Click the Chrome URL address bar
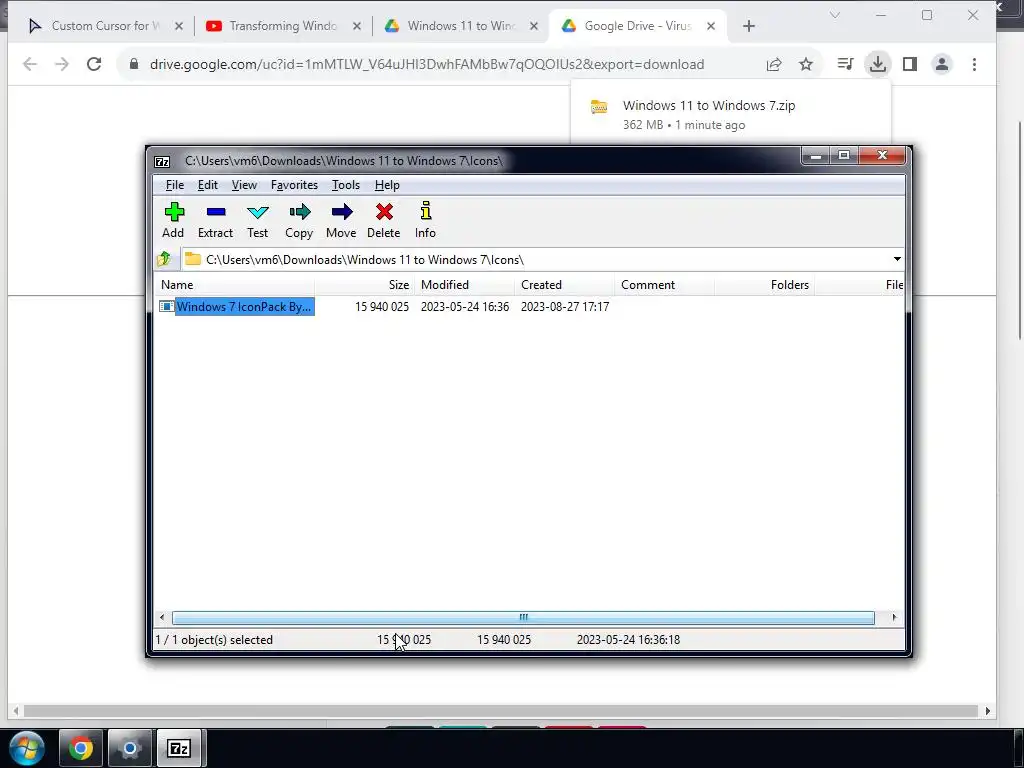The image size is (1024, 768). tap(426, 64)
